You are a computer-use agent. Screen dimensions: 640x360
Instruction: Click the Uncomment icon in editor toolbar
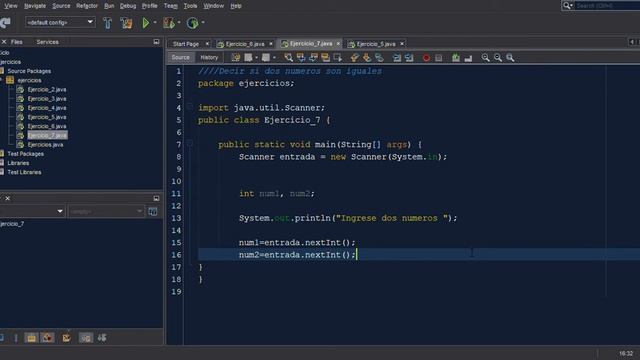click(x=468, y=58)
